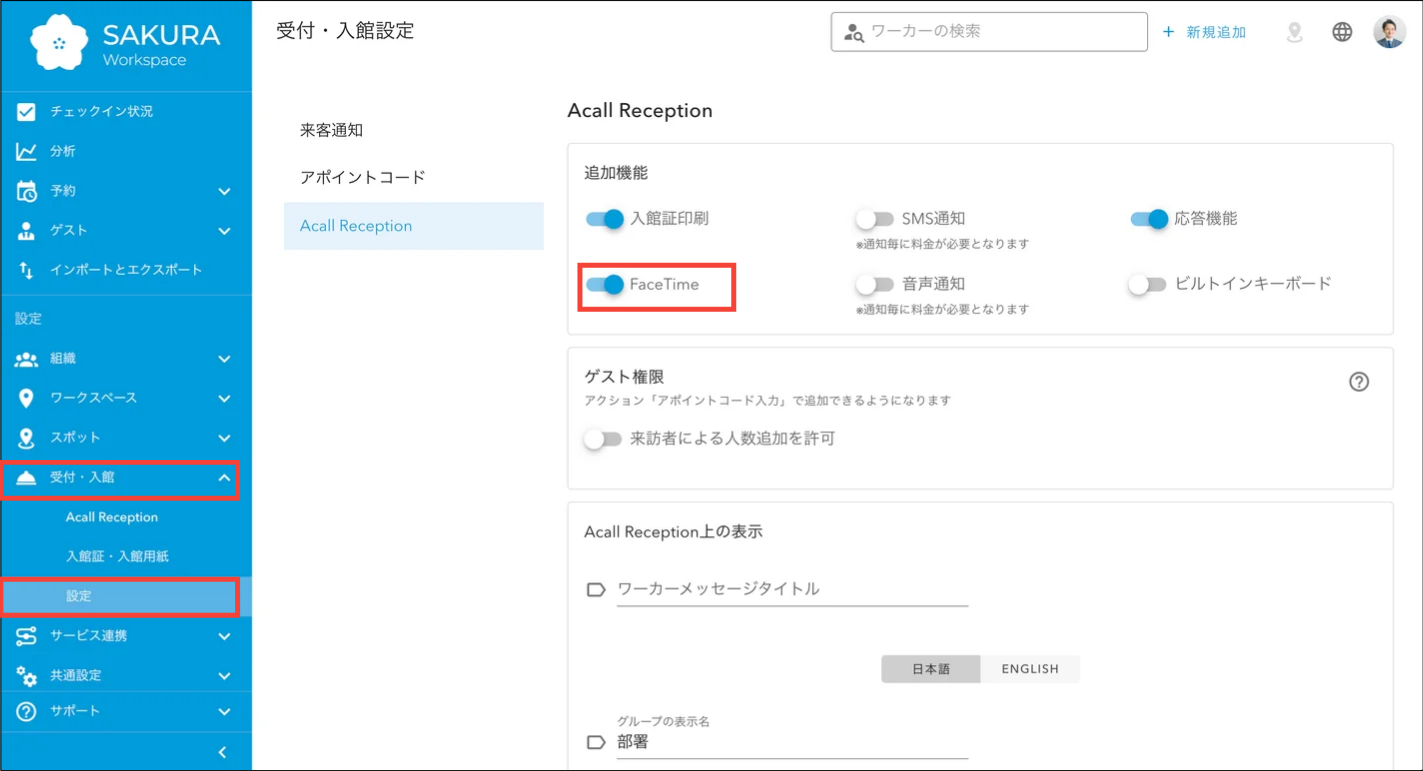Toggle the 入館証印刷 switch
The height and width of the screenshot is (771, 1423).
click(x=604, y=219)
